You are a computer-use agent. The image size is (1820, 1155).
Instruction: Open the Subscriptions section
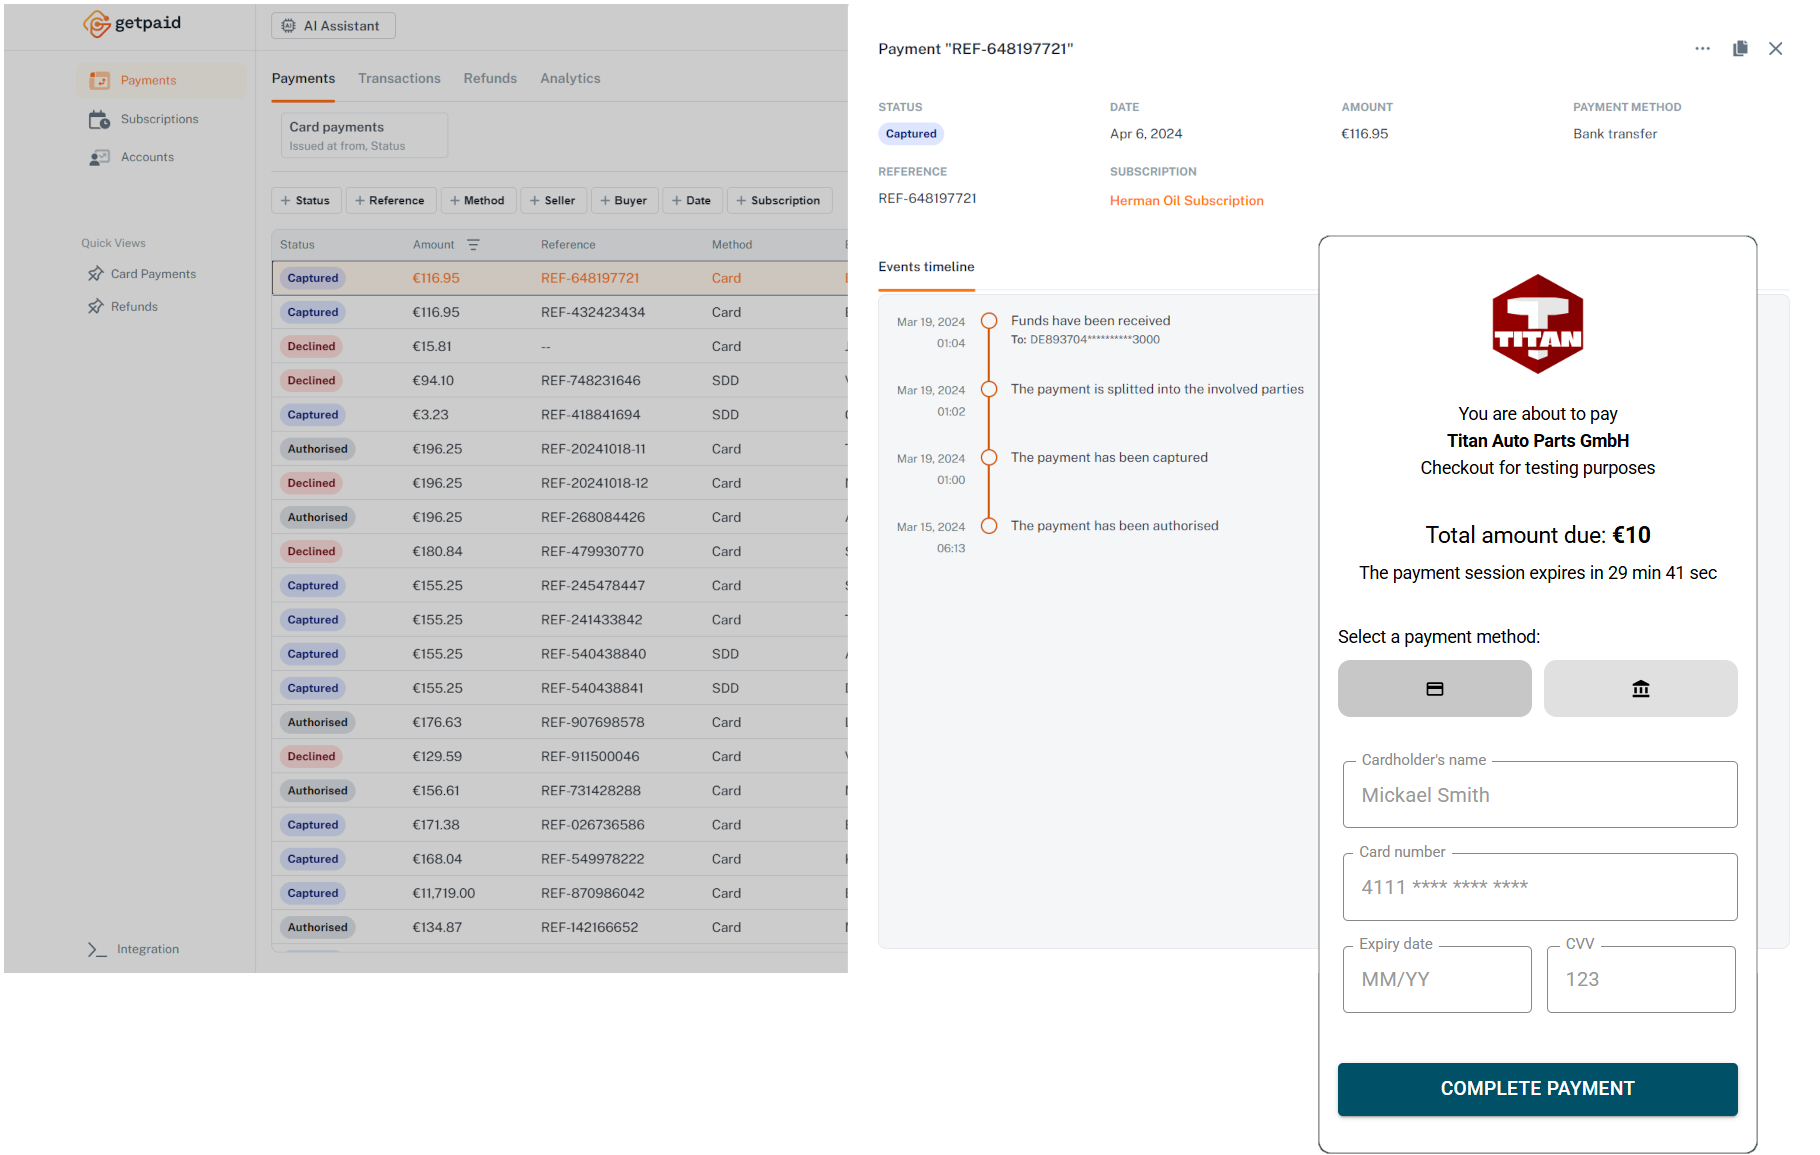[160, 118]
